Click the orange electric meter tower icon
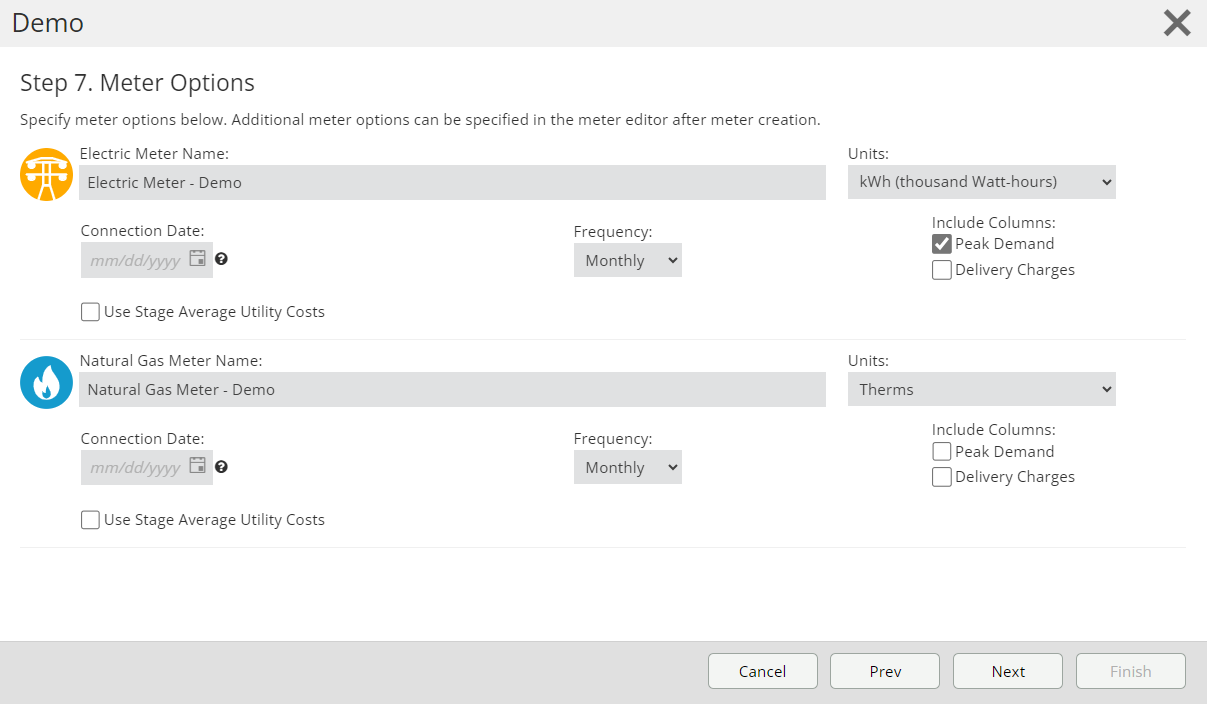 [46, 175]
